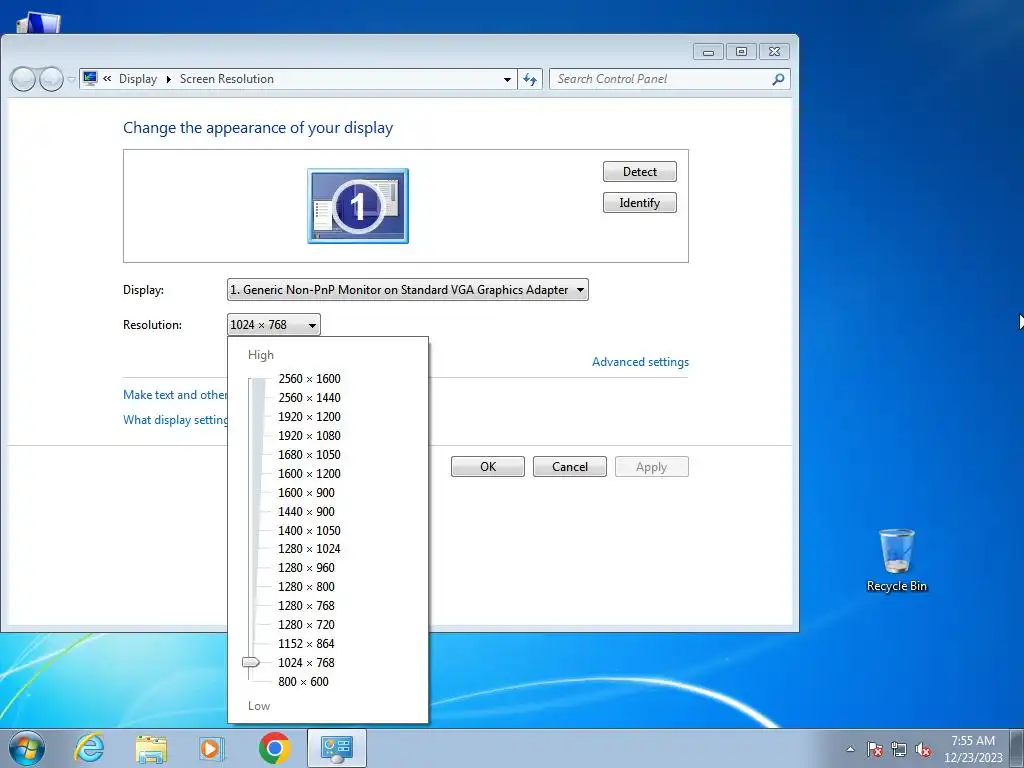Choose 1440 × 900 resolution
The height and width of the screenshot is (768, 1024).
tap(306, 511)
